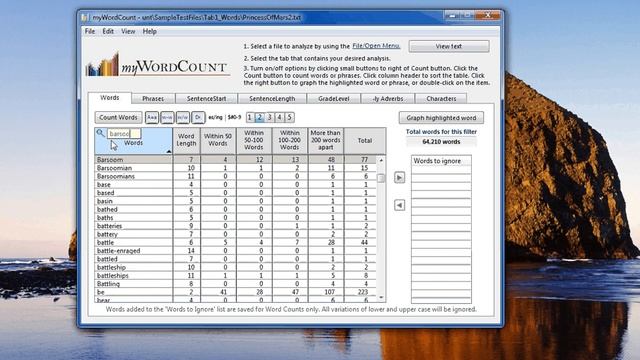This screenshot has height=360, width=640.
Task: Switch to the SentenceLength tab
Action: (272, 99)
